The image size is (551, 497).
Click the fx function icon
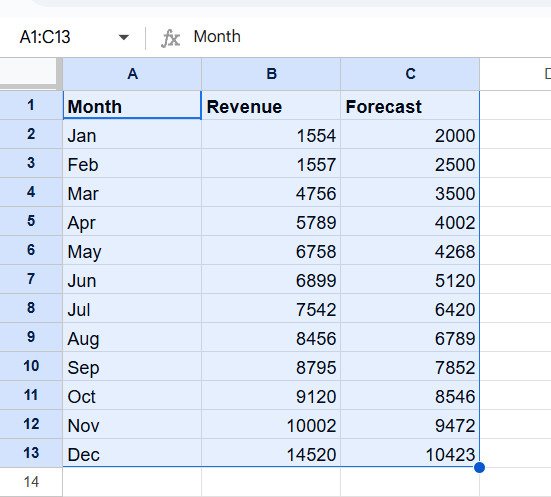click(x=170, y=38)
